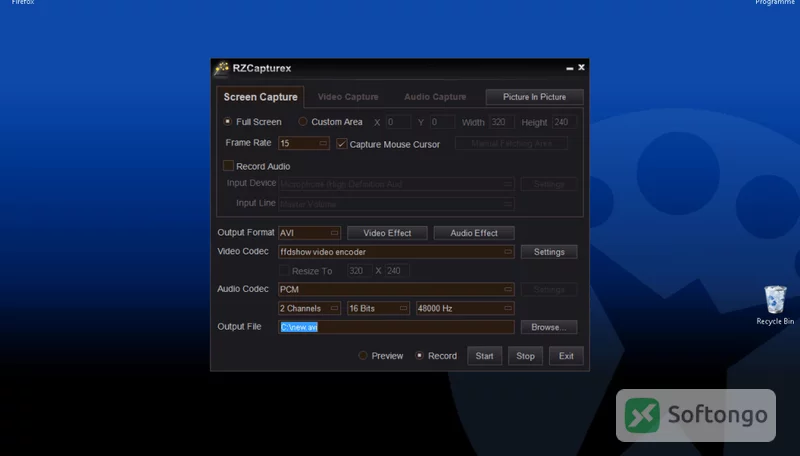The width and height of the screenshot is (800, 456).
Task: Open the 48000 Hz sample rate dropdown
Action: click(x=465, y=308)
